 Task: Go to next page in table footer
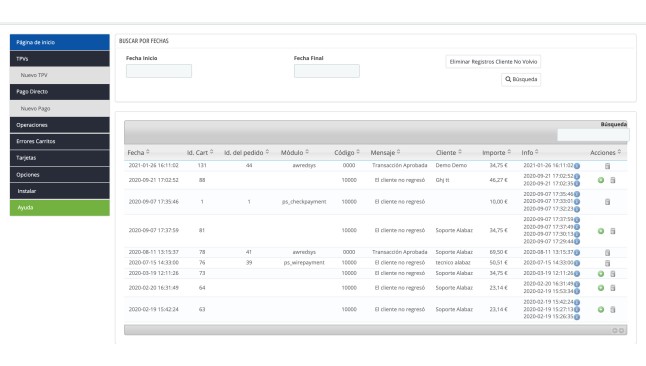tap(621, 331)
